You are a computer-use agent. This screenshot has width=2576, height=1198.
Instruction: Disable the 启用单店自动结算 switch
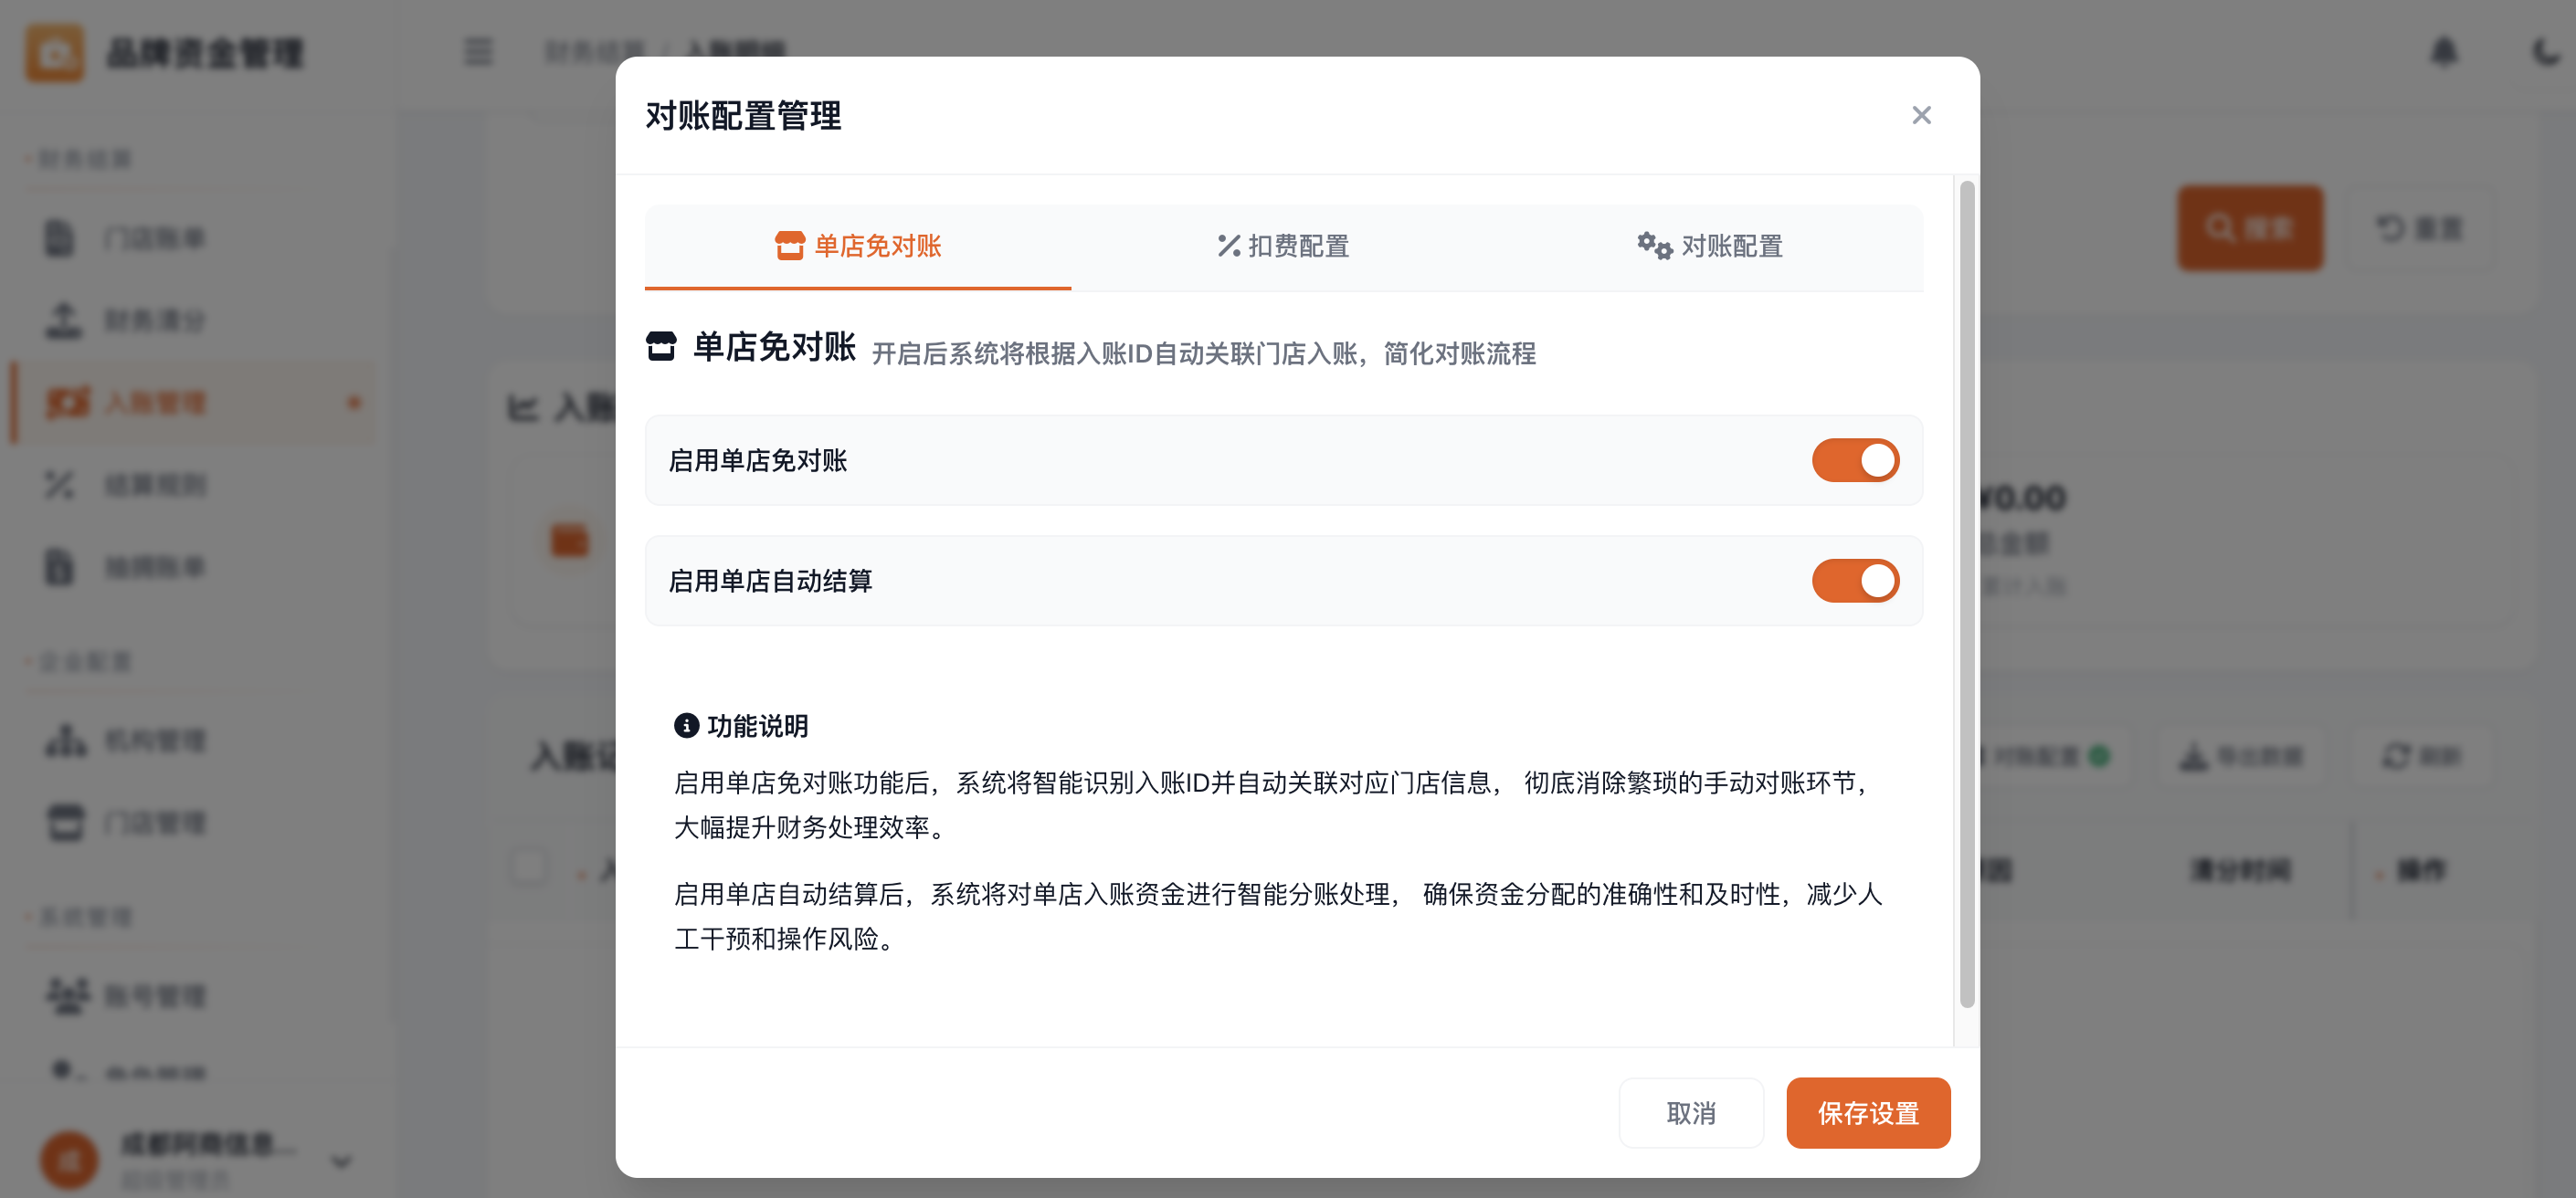(x=1854, y=581)
